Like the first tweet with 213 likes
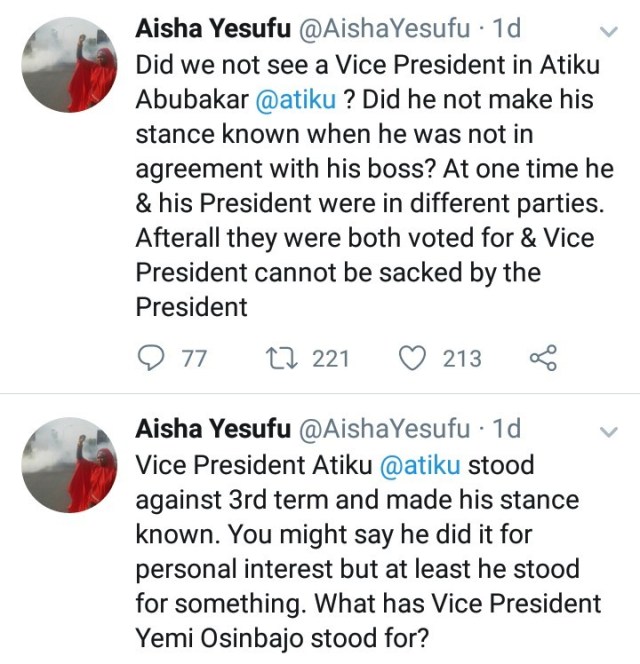This screenshot has width=640, height=664. tap(411, 358)
